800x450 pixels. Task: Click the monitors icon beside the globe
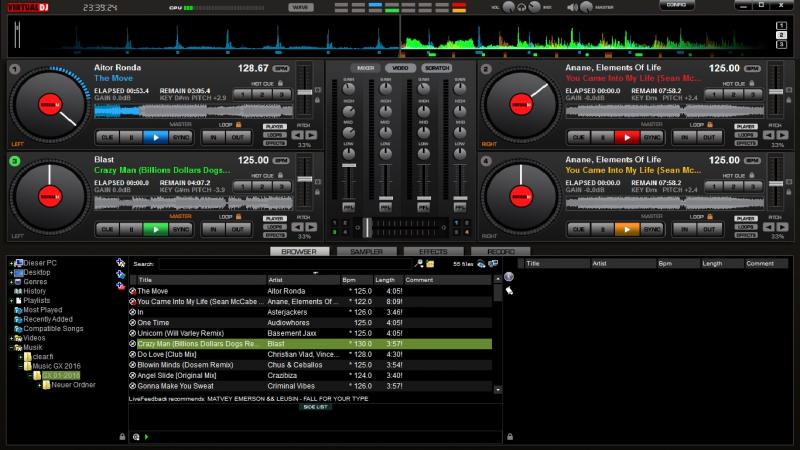coord(493,264)
